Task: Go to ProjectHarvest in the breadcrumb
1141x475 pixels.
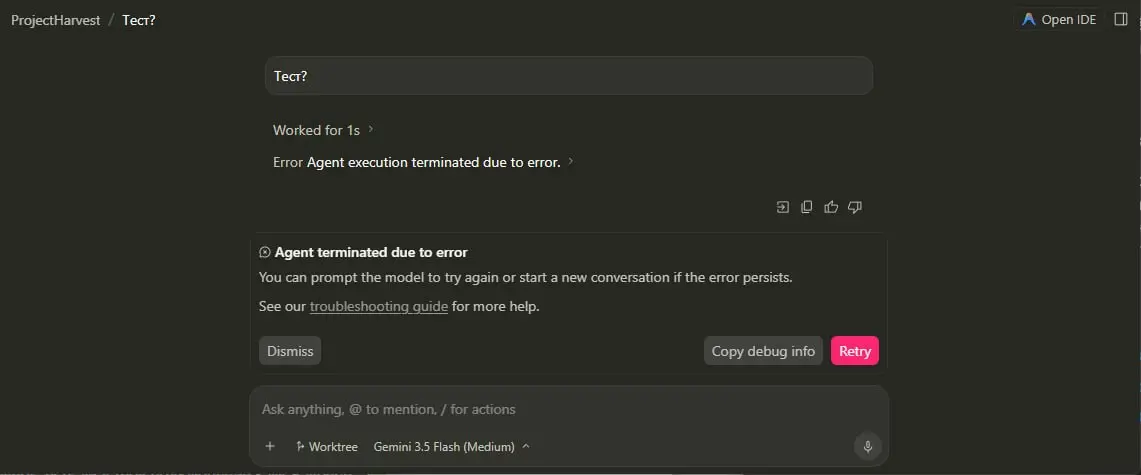Action: pyautogui.click(x=55, y=20)
